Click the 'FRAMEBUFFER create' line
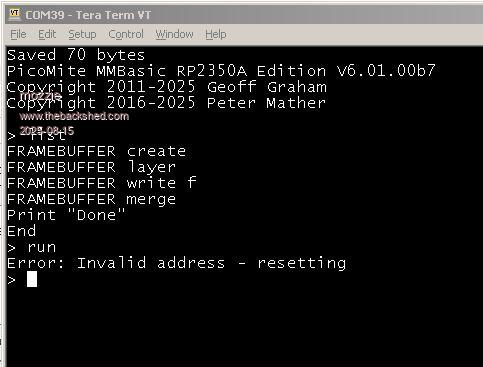This screenshot has height=367, width=483. [x=96, y=151]
